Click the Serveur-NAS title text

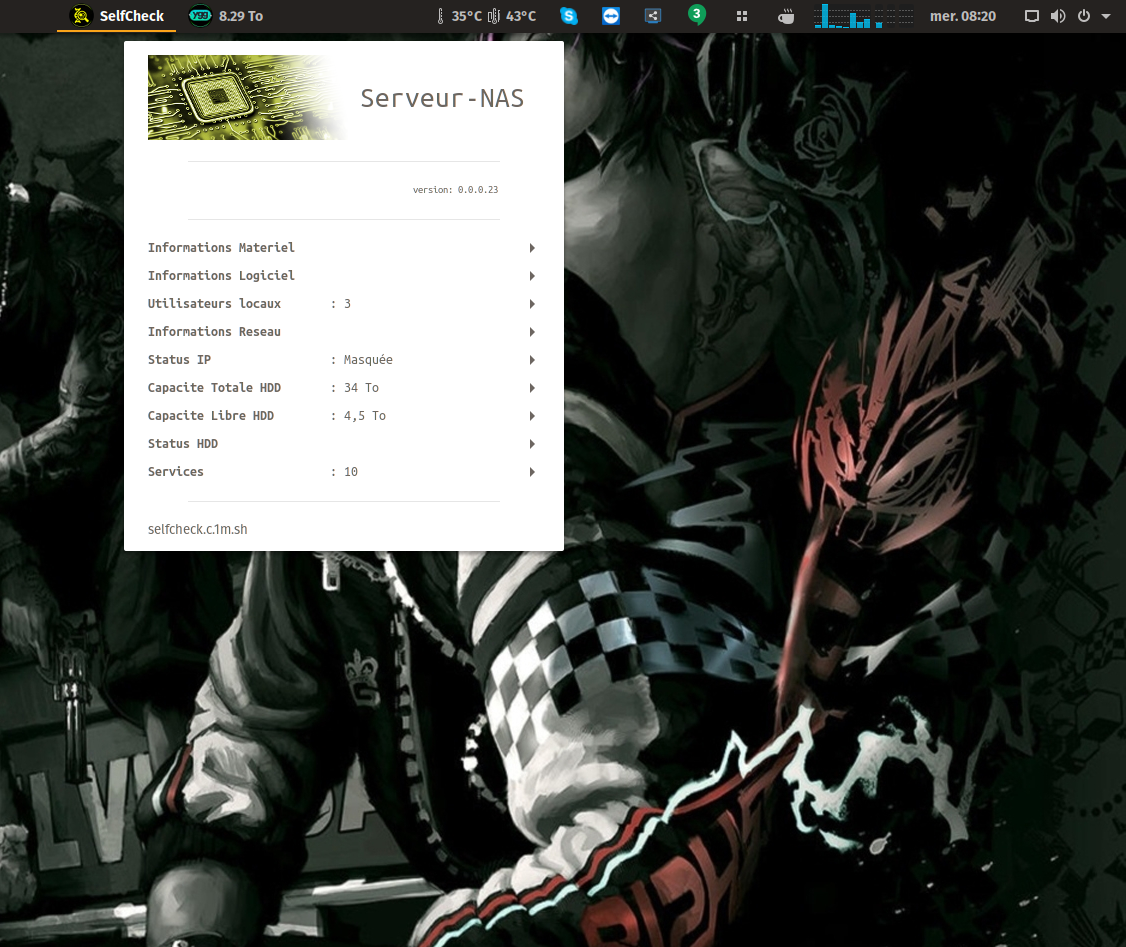pos(442,98)
